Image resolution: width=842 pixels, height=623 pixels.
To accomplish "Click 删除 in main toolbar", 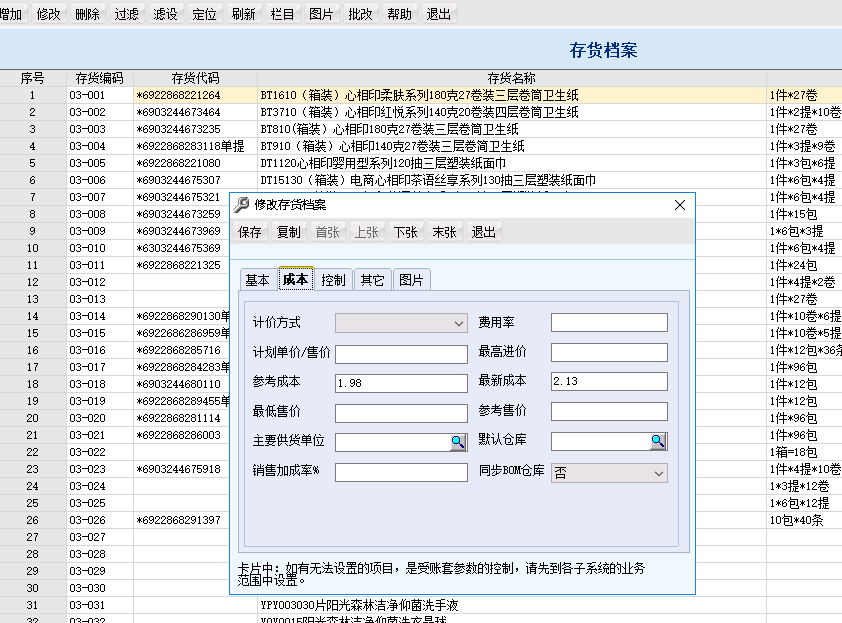I will tap(88, 14).
